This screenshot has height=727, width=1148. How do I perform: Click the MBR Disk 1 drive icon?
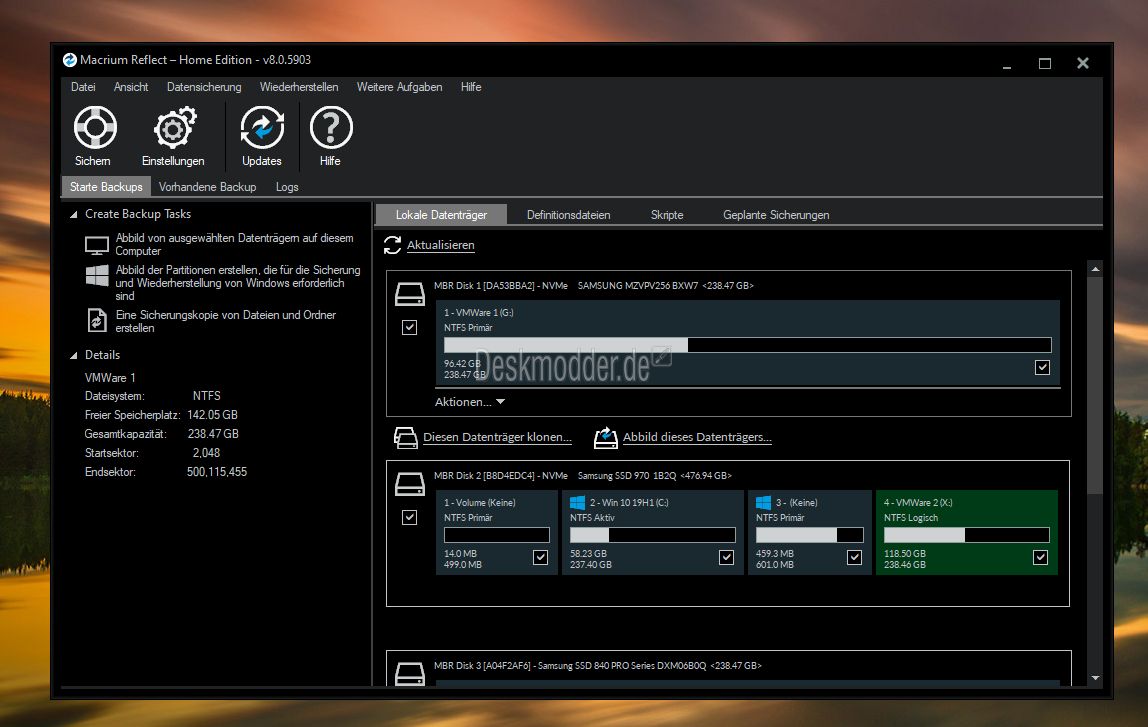coord(409,294)
